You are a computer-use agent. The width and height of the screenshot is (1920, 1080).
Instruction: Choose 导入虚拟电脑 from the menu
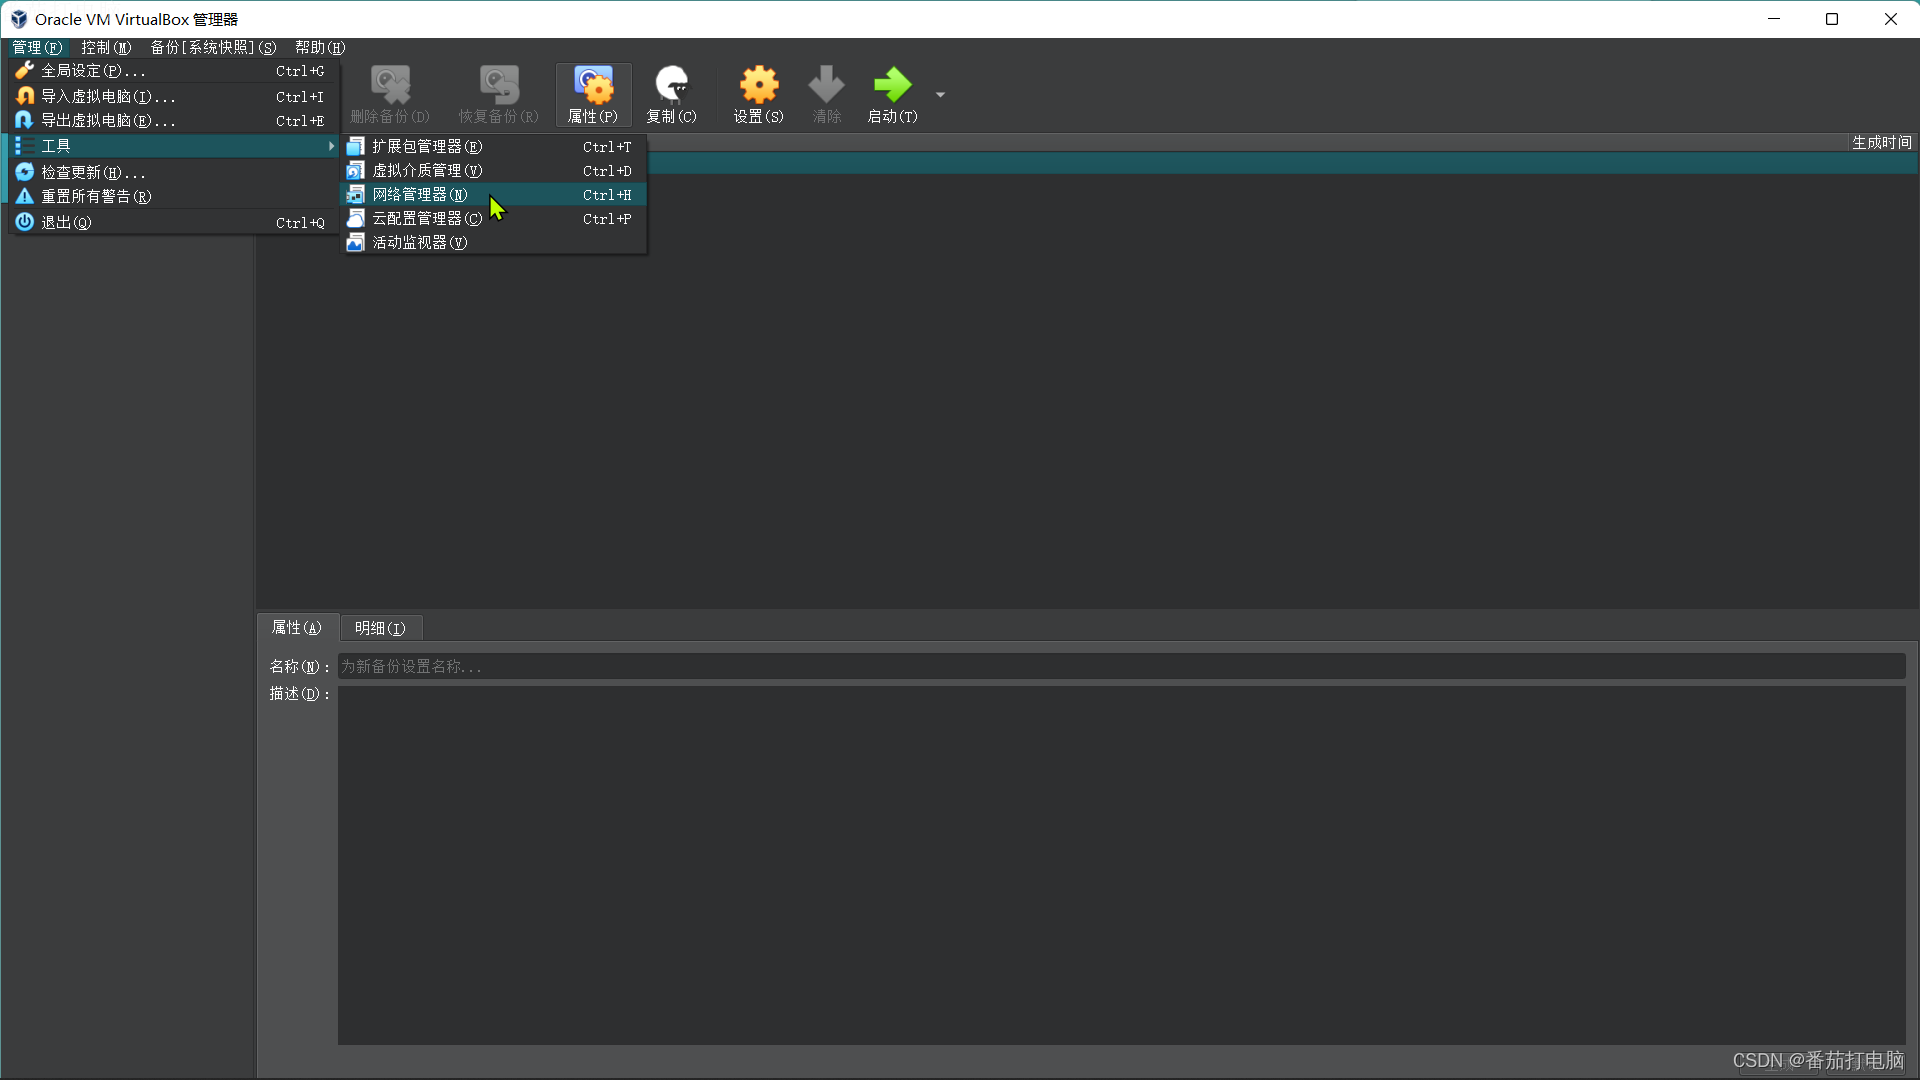click(174, 96)
